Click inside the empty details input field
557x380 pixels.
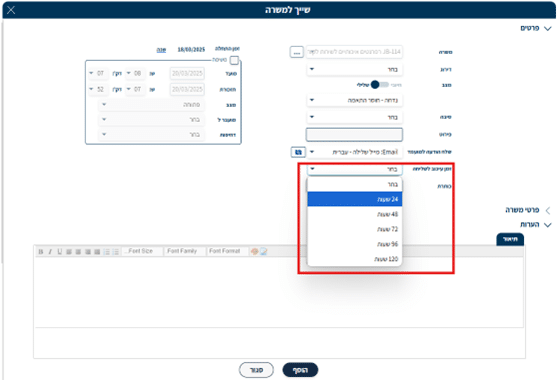click(x=354, y=135)
